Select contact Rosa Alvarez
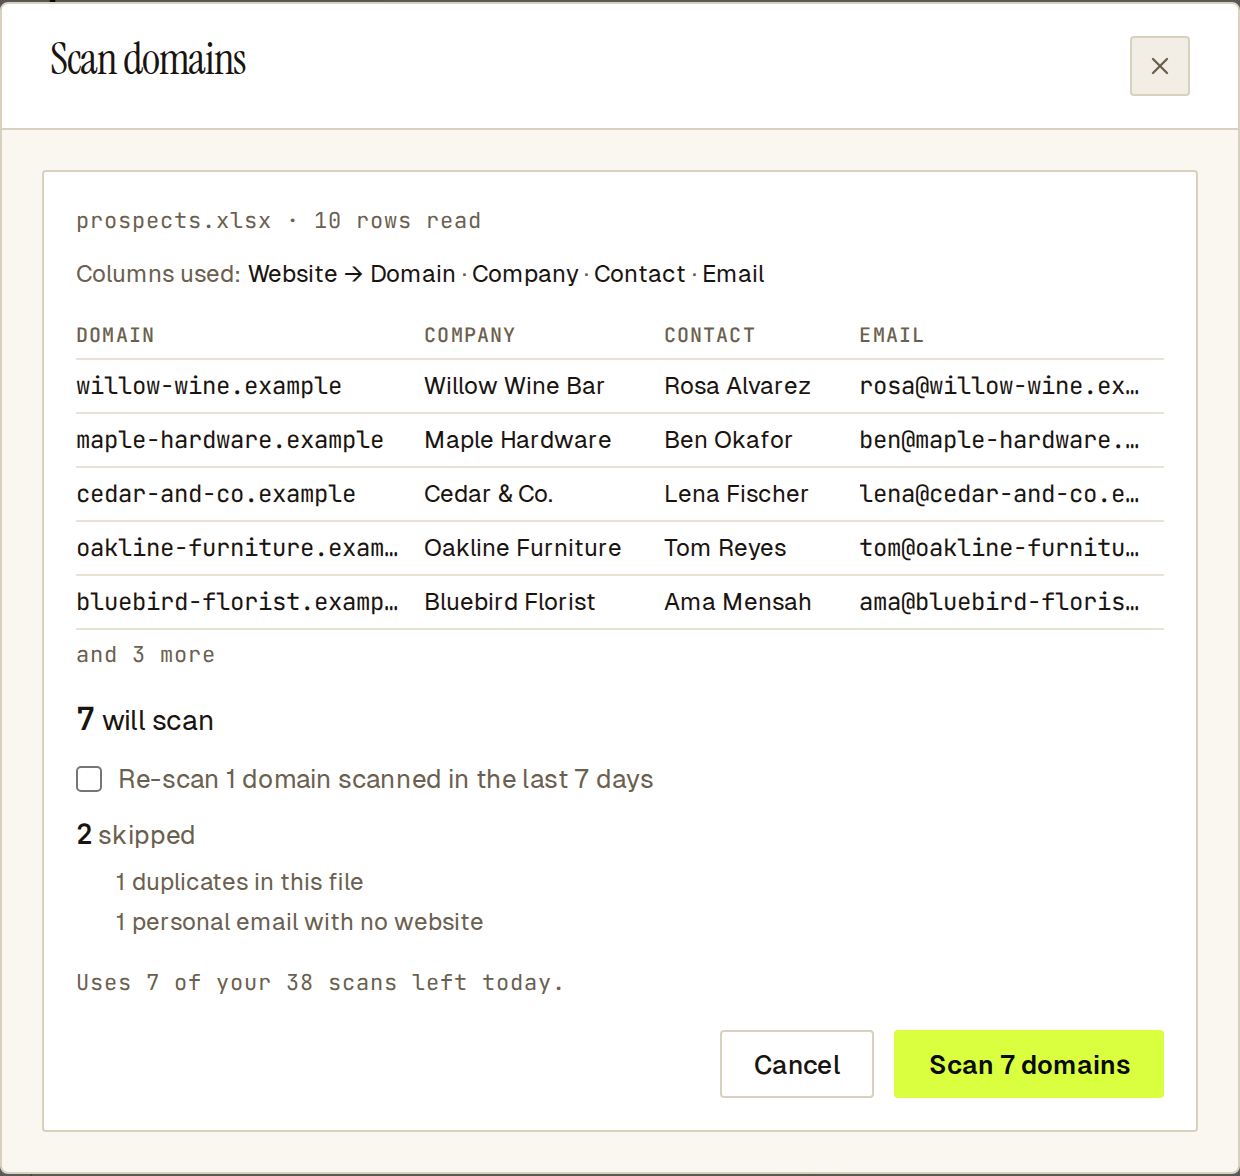This screenshot has width=1240, height=1176. (x=737, y=386)
